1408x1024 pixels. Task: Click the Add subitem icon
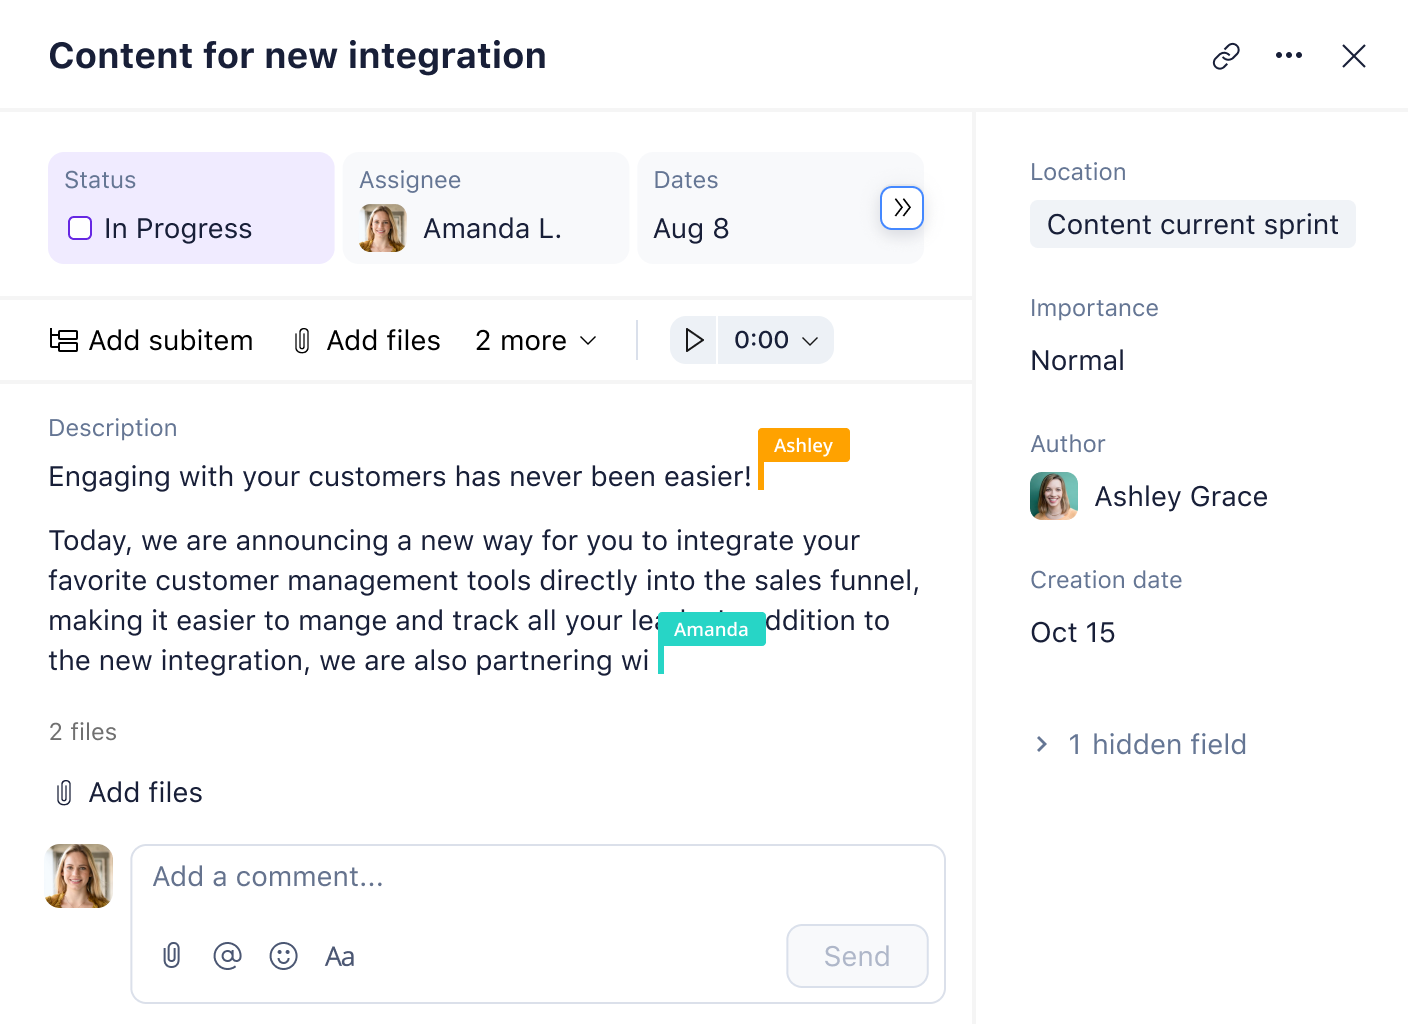(62, 340)
